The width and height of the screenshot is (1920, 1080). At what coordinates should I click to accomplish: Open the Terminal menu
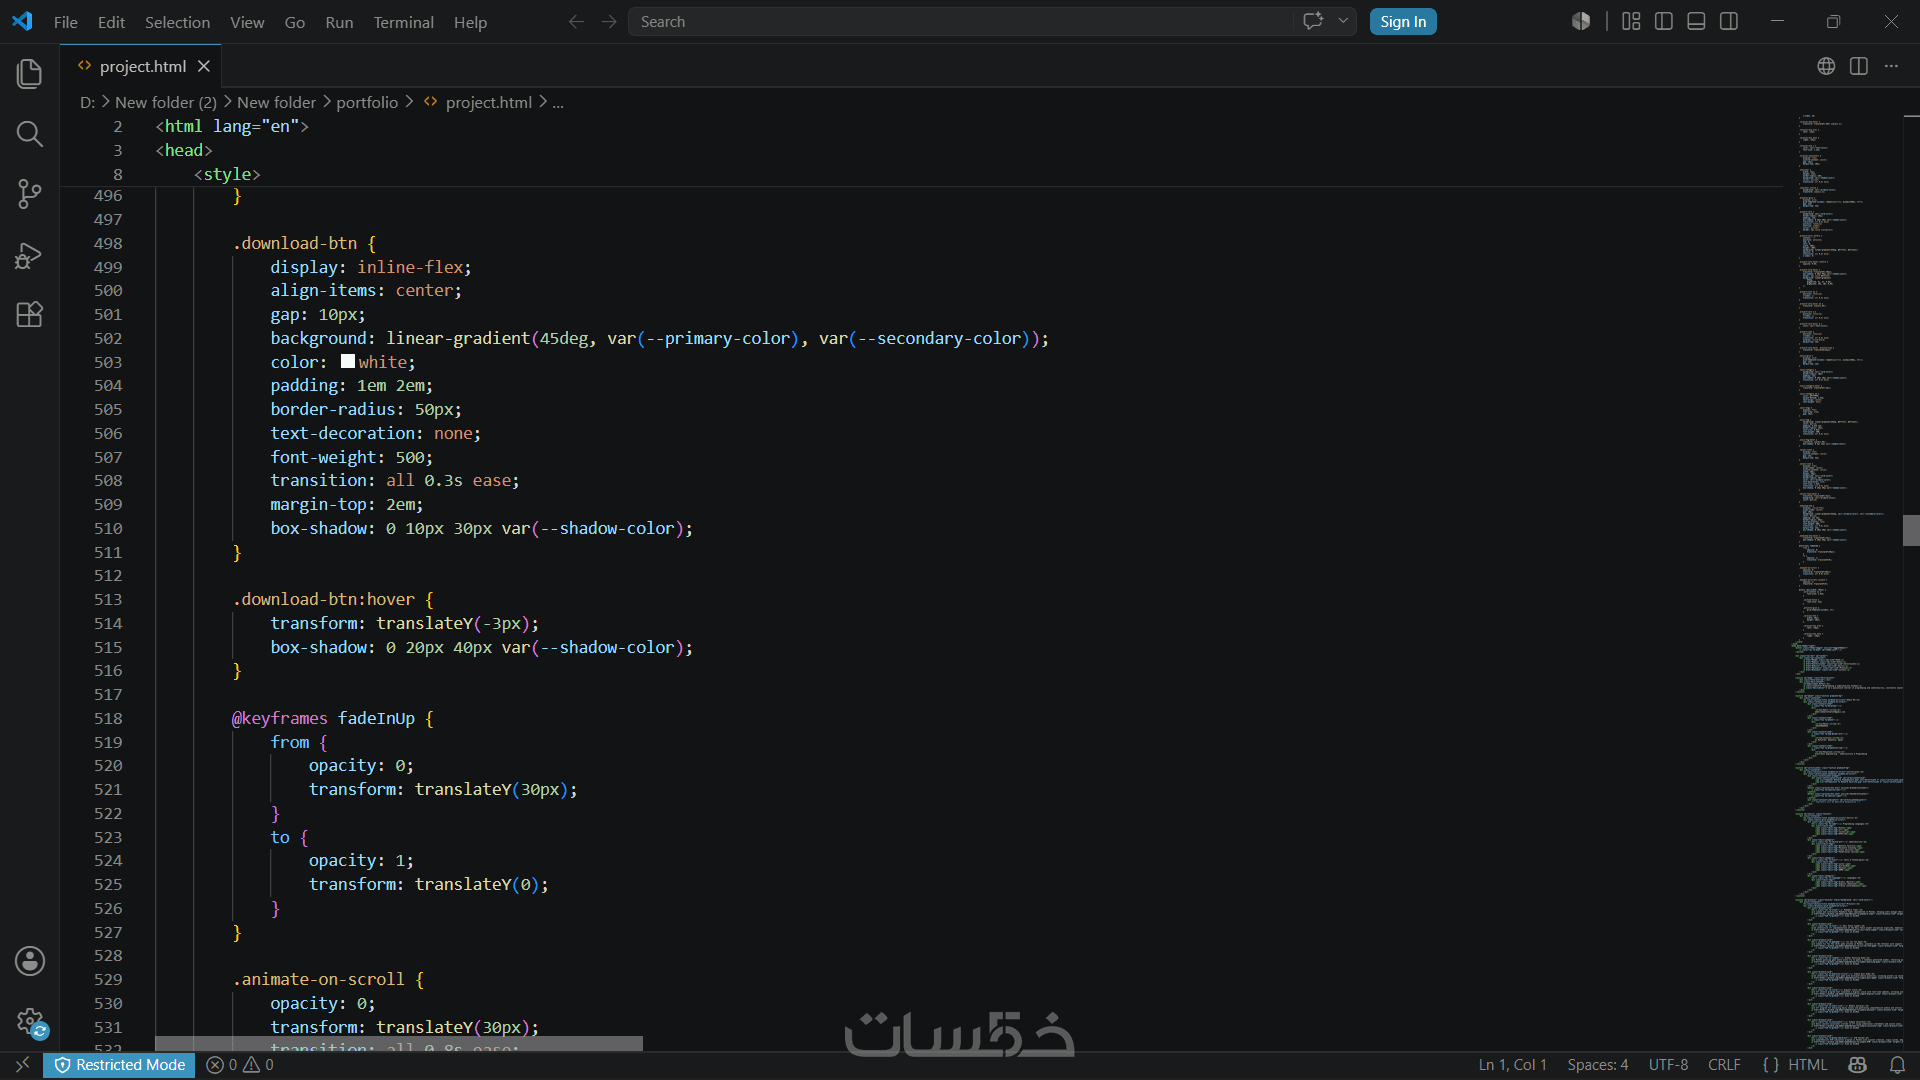point(403,22)
